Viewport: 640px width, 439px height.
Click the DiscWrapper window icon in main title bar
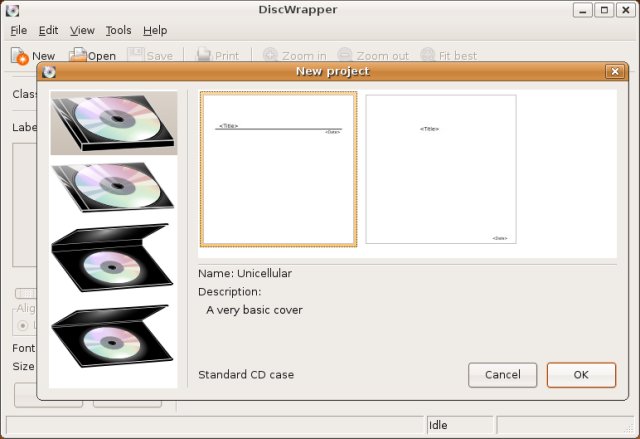coord(12,10)
